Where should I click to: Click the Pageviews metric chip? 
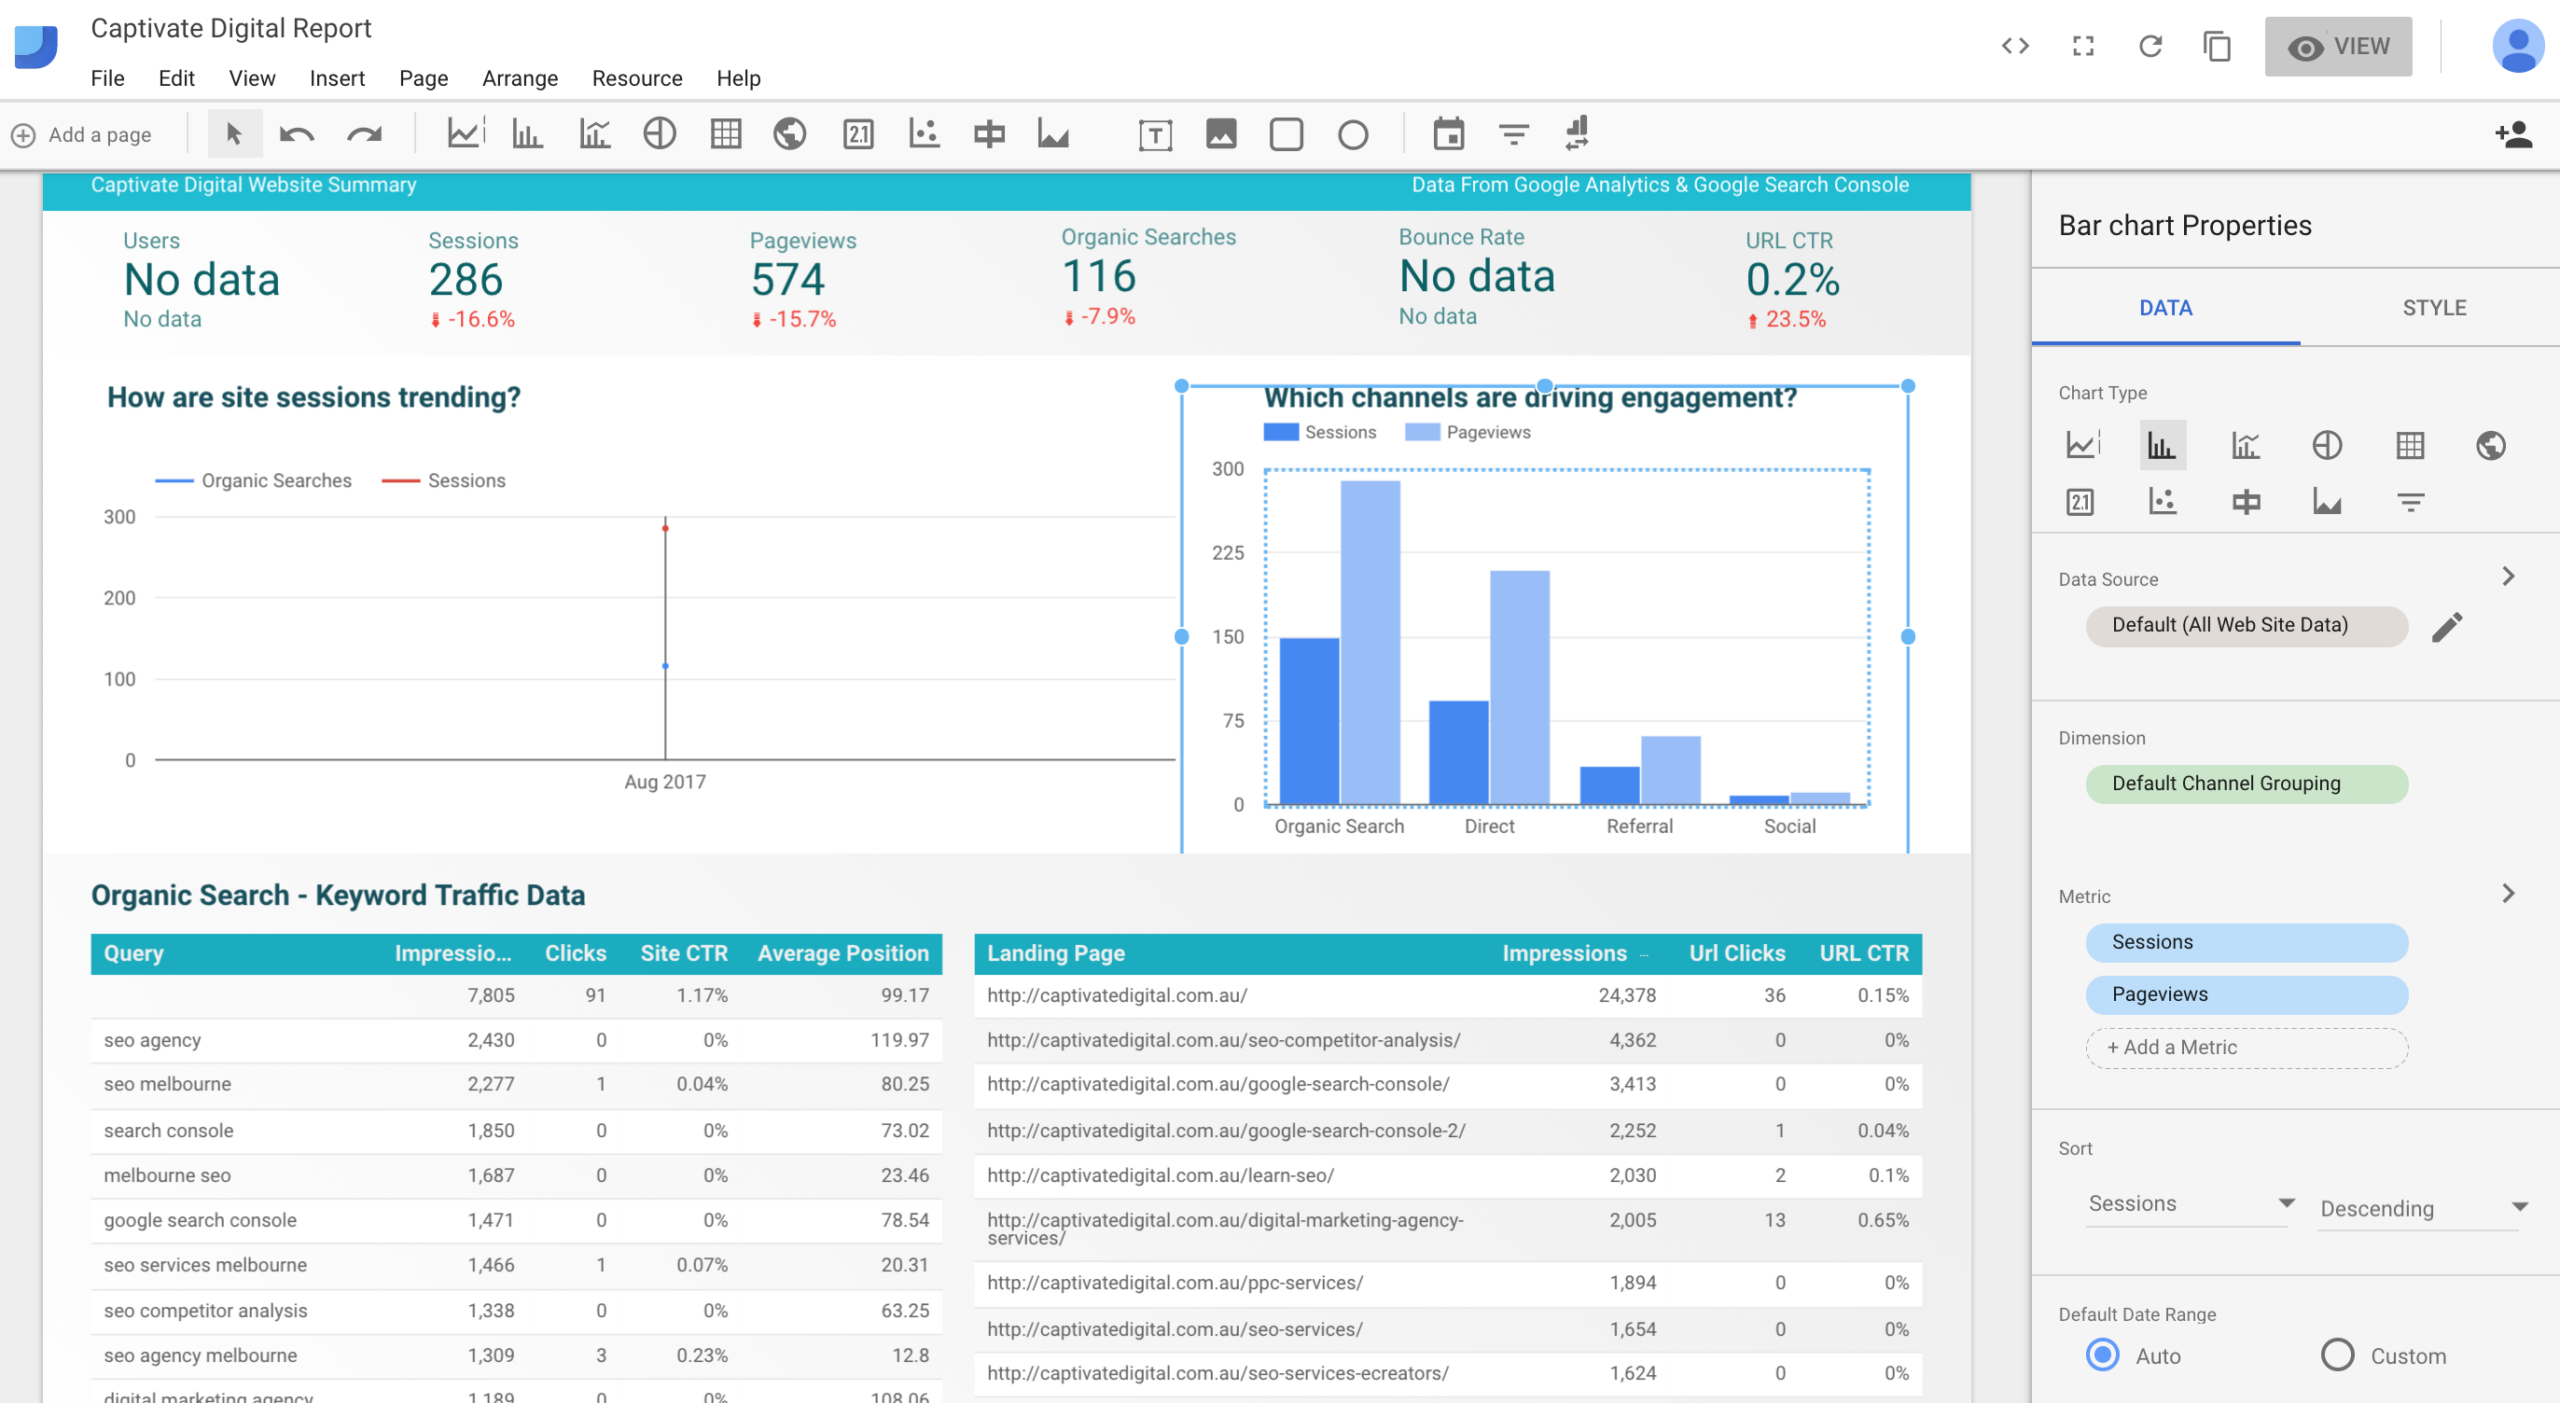pyautogui.click(x=2246, y=994)
